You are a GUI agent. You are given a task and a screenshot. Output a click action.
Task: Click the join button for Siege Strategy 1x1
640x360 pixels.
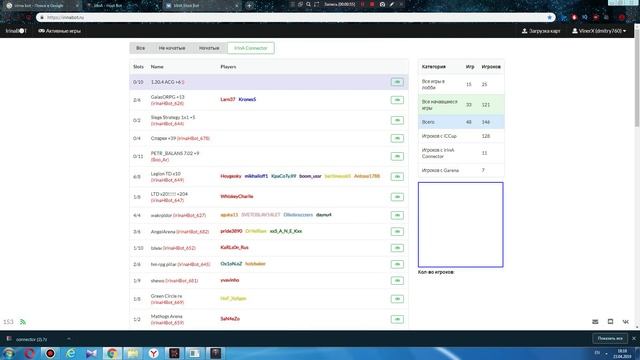397,120
